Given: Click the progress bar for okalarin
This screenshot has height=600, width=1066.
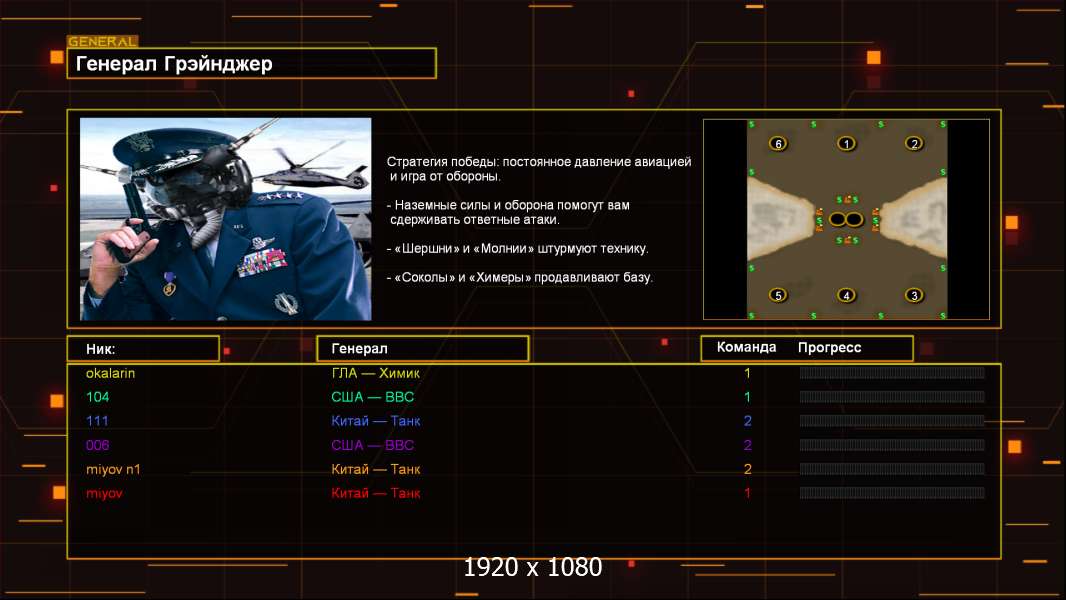Looking at the screenshot, I should click(892, 373).
